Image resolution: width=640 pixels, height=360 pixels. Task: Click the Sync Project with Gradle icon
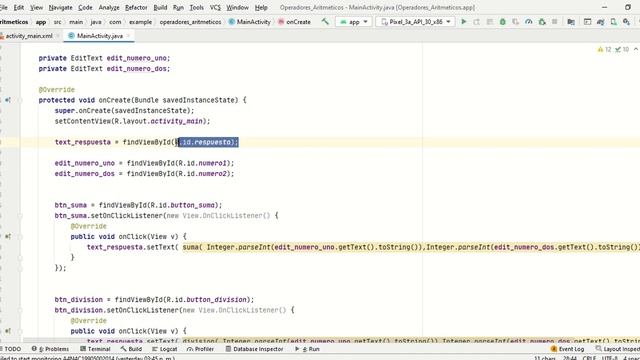[600, 22]
